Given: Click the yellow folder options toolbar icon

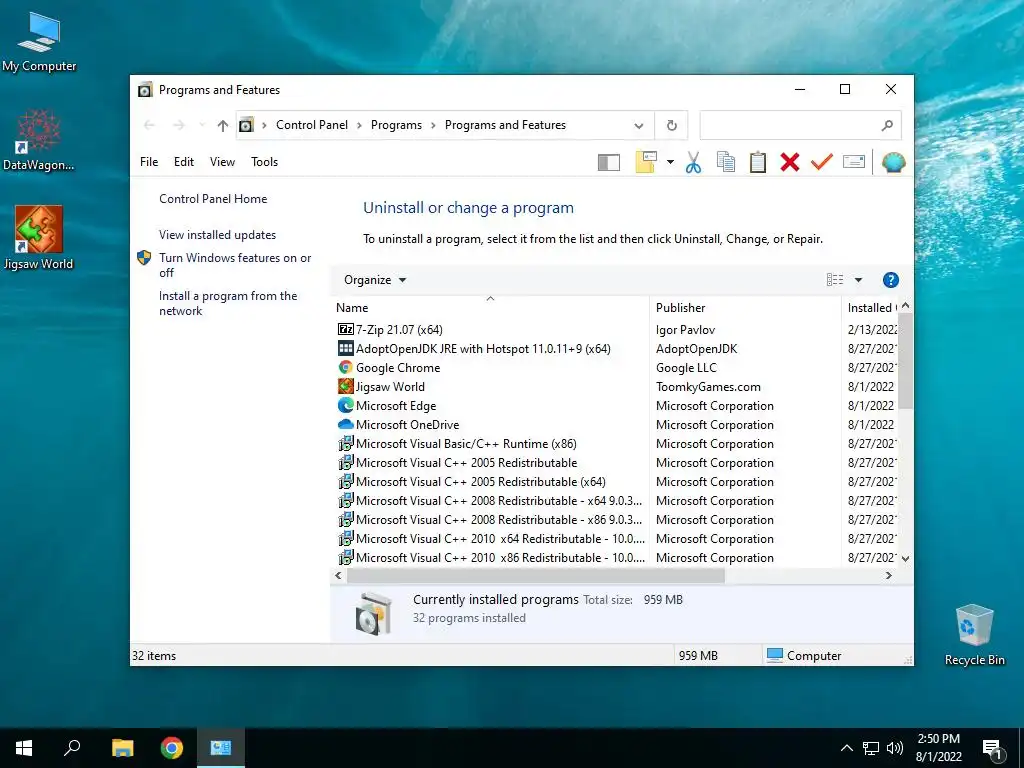Looking at the screenshot, I should tap(646, 162).
